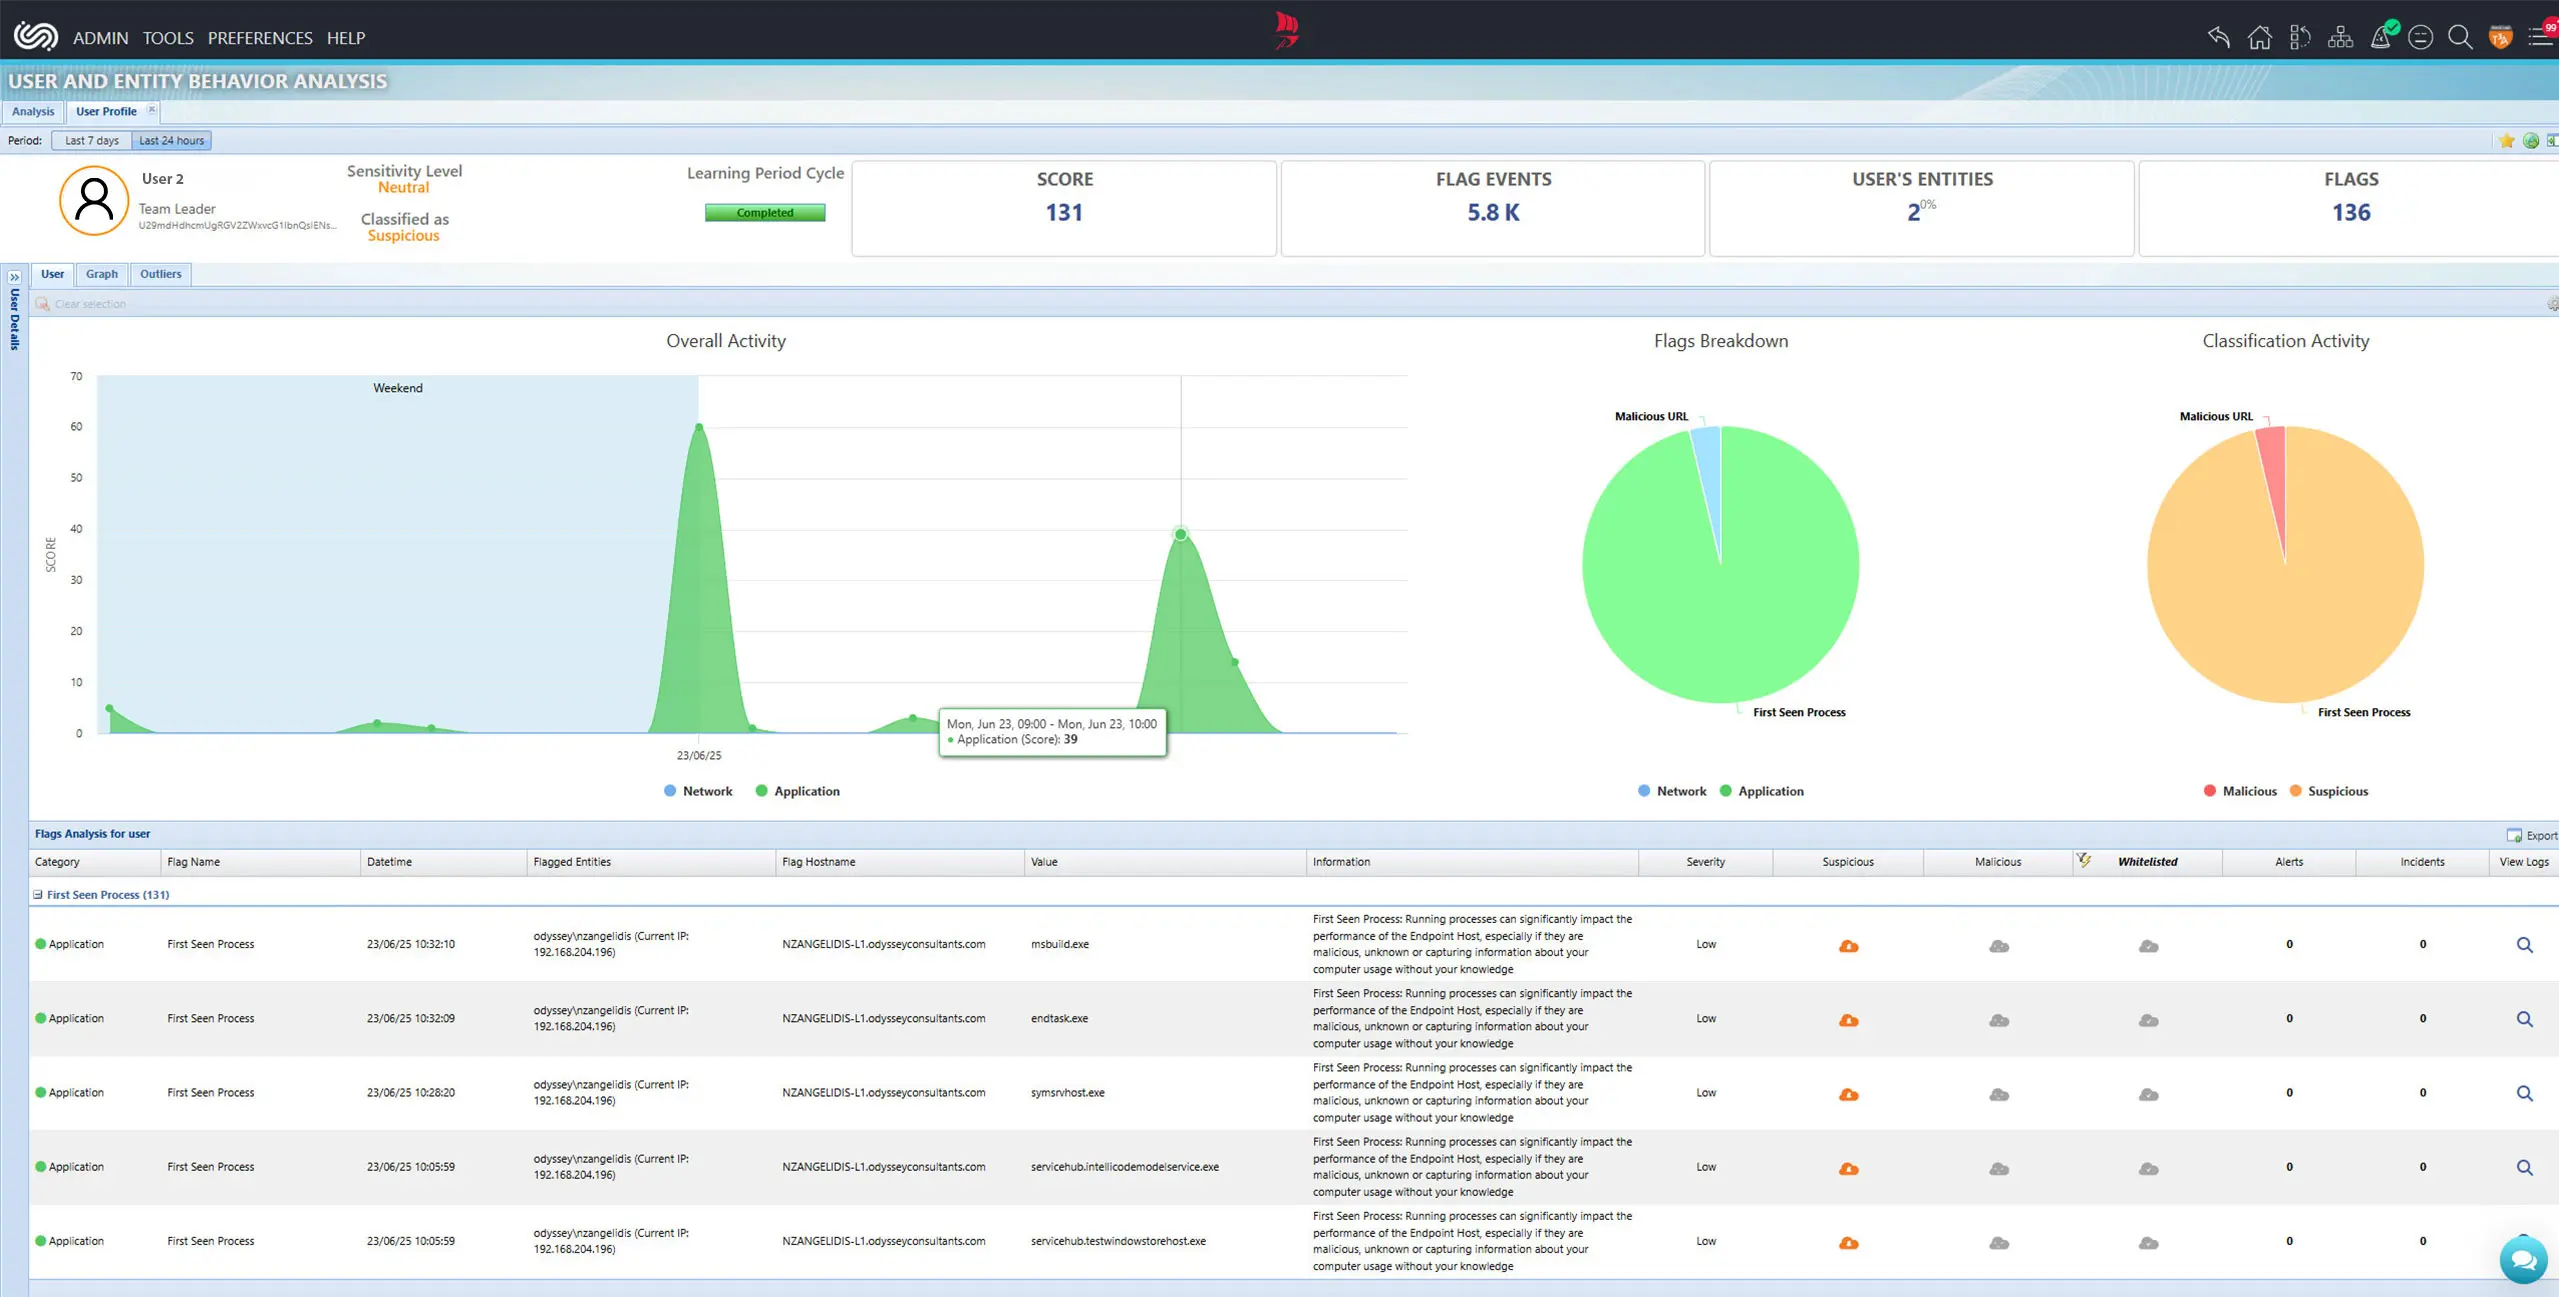Switch to the Outliers tab
Screen dimensions: 2559x1297
pyautogui.click(x=160, y=274)
